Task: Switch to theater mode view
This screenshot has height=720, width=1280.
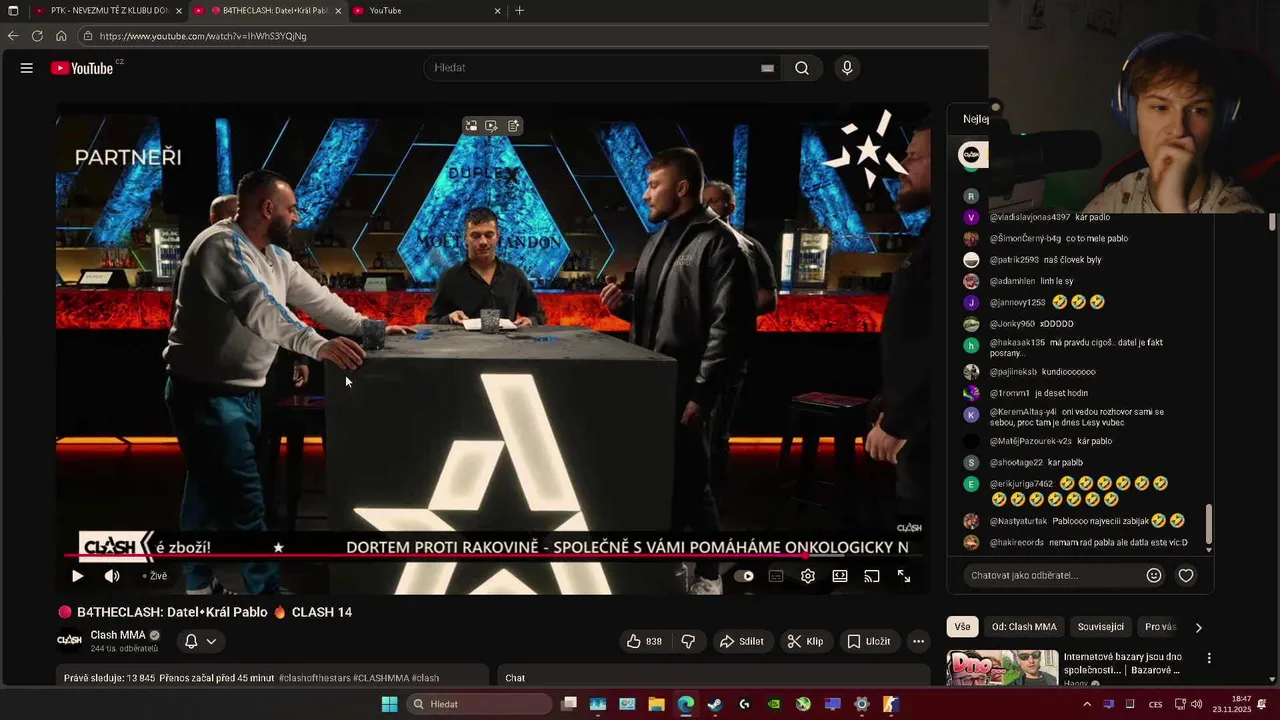Action: tap(840, 576)
